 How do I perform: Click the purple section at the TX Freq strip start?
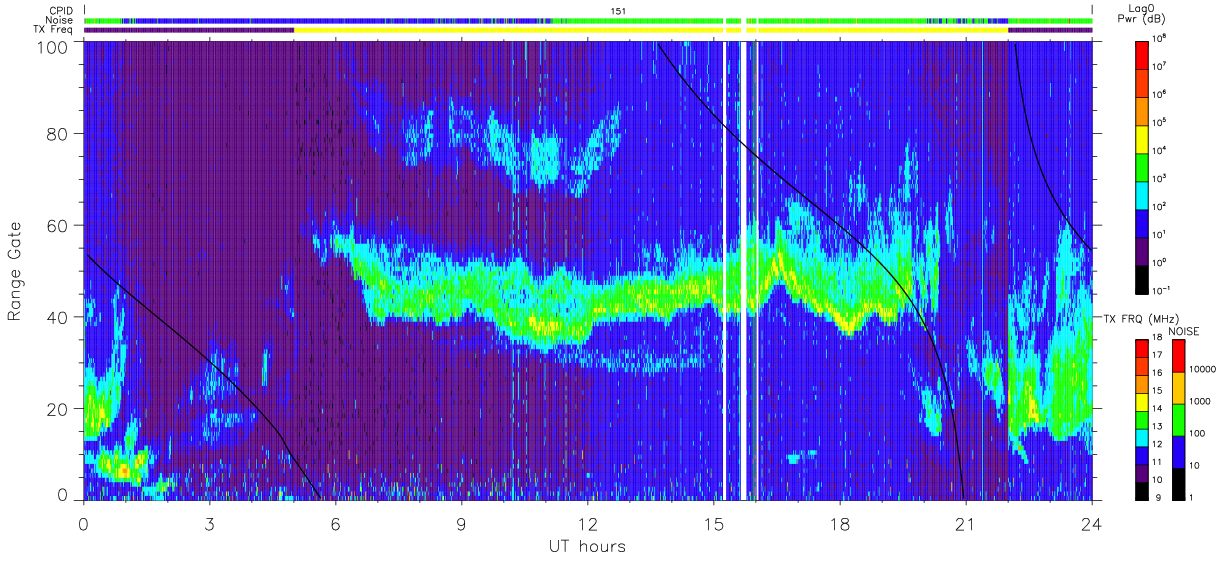189,30
